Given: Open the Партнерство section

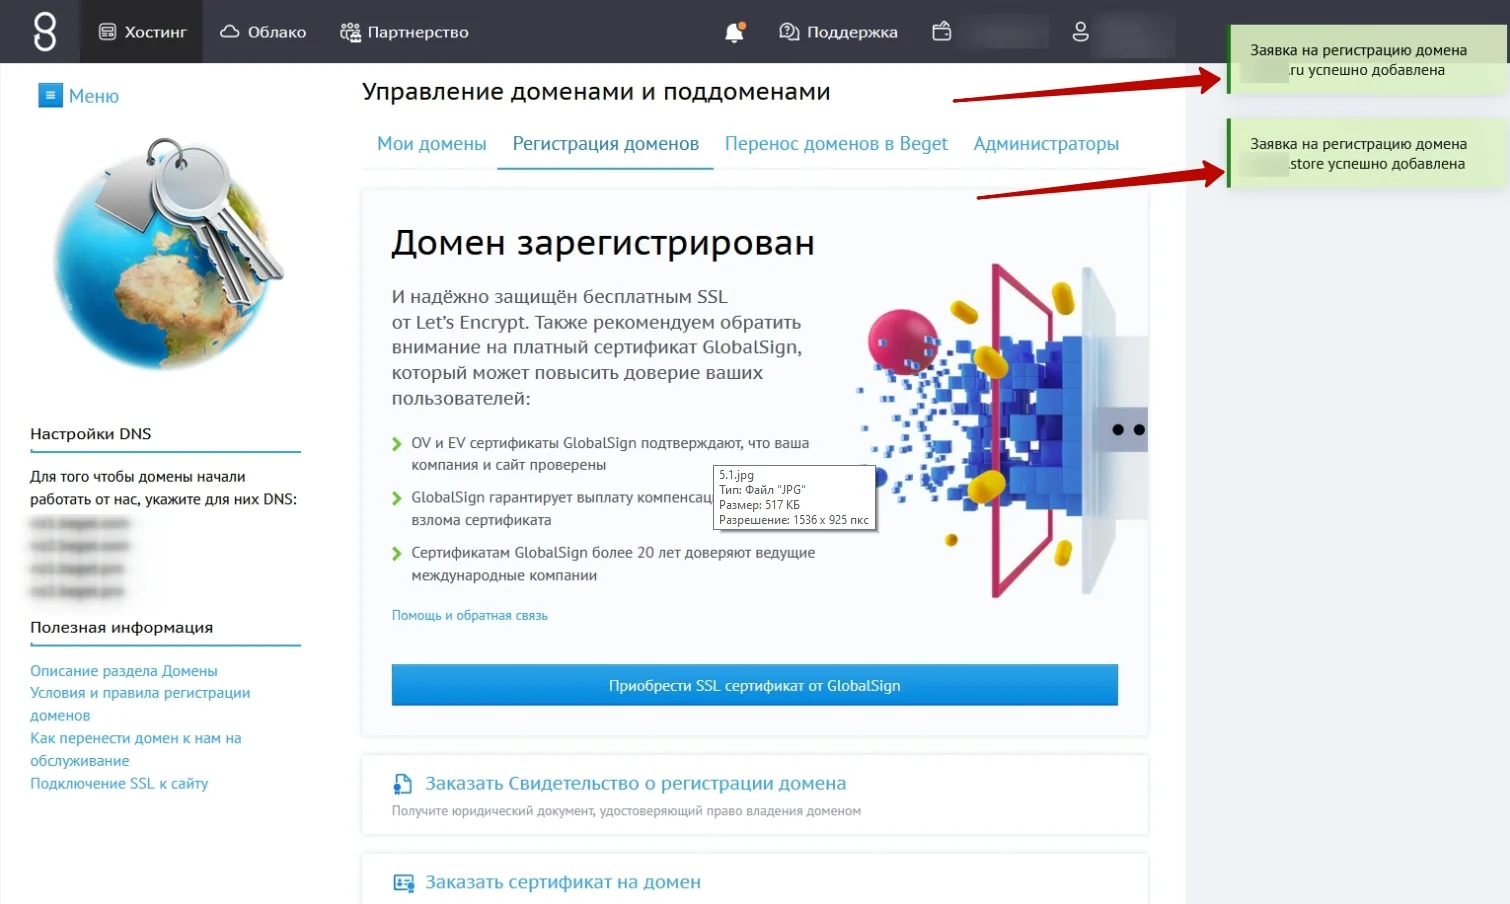Looking at the screenshot, I should point(404,32).
